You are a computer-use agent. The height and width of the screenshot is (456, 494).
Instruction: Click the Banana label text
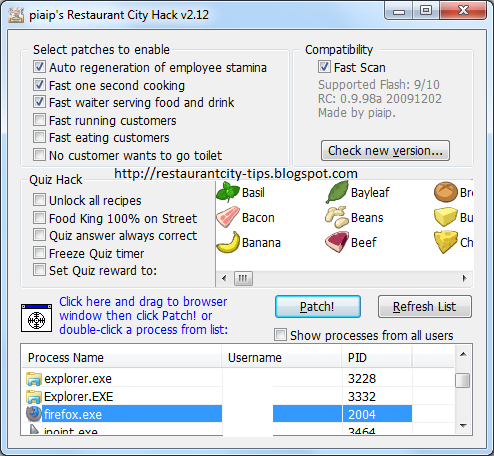[261, 242]
